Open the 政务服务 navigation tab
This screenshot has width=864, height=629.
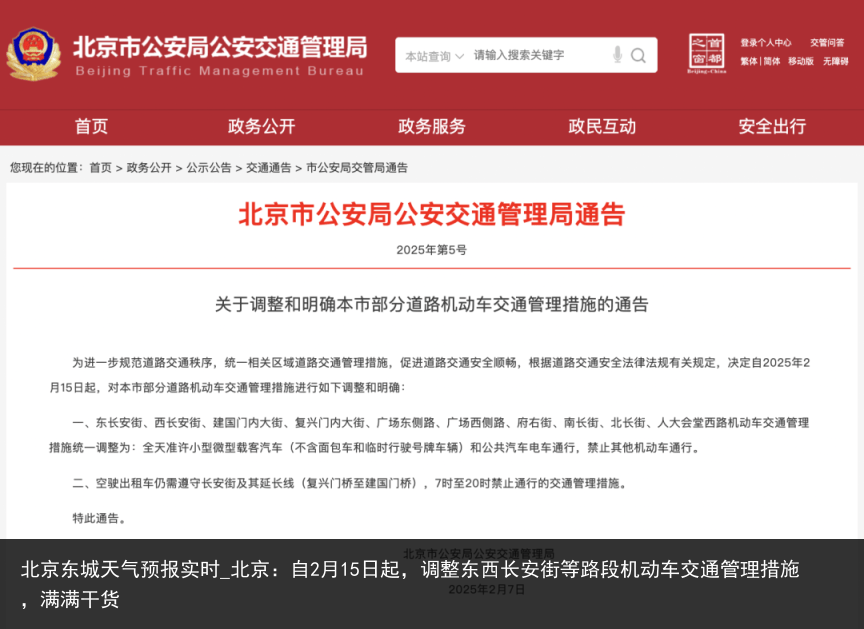[x=431, y=126]
